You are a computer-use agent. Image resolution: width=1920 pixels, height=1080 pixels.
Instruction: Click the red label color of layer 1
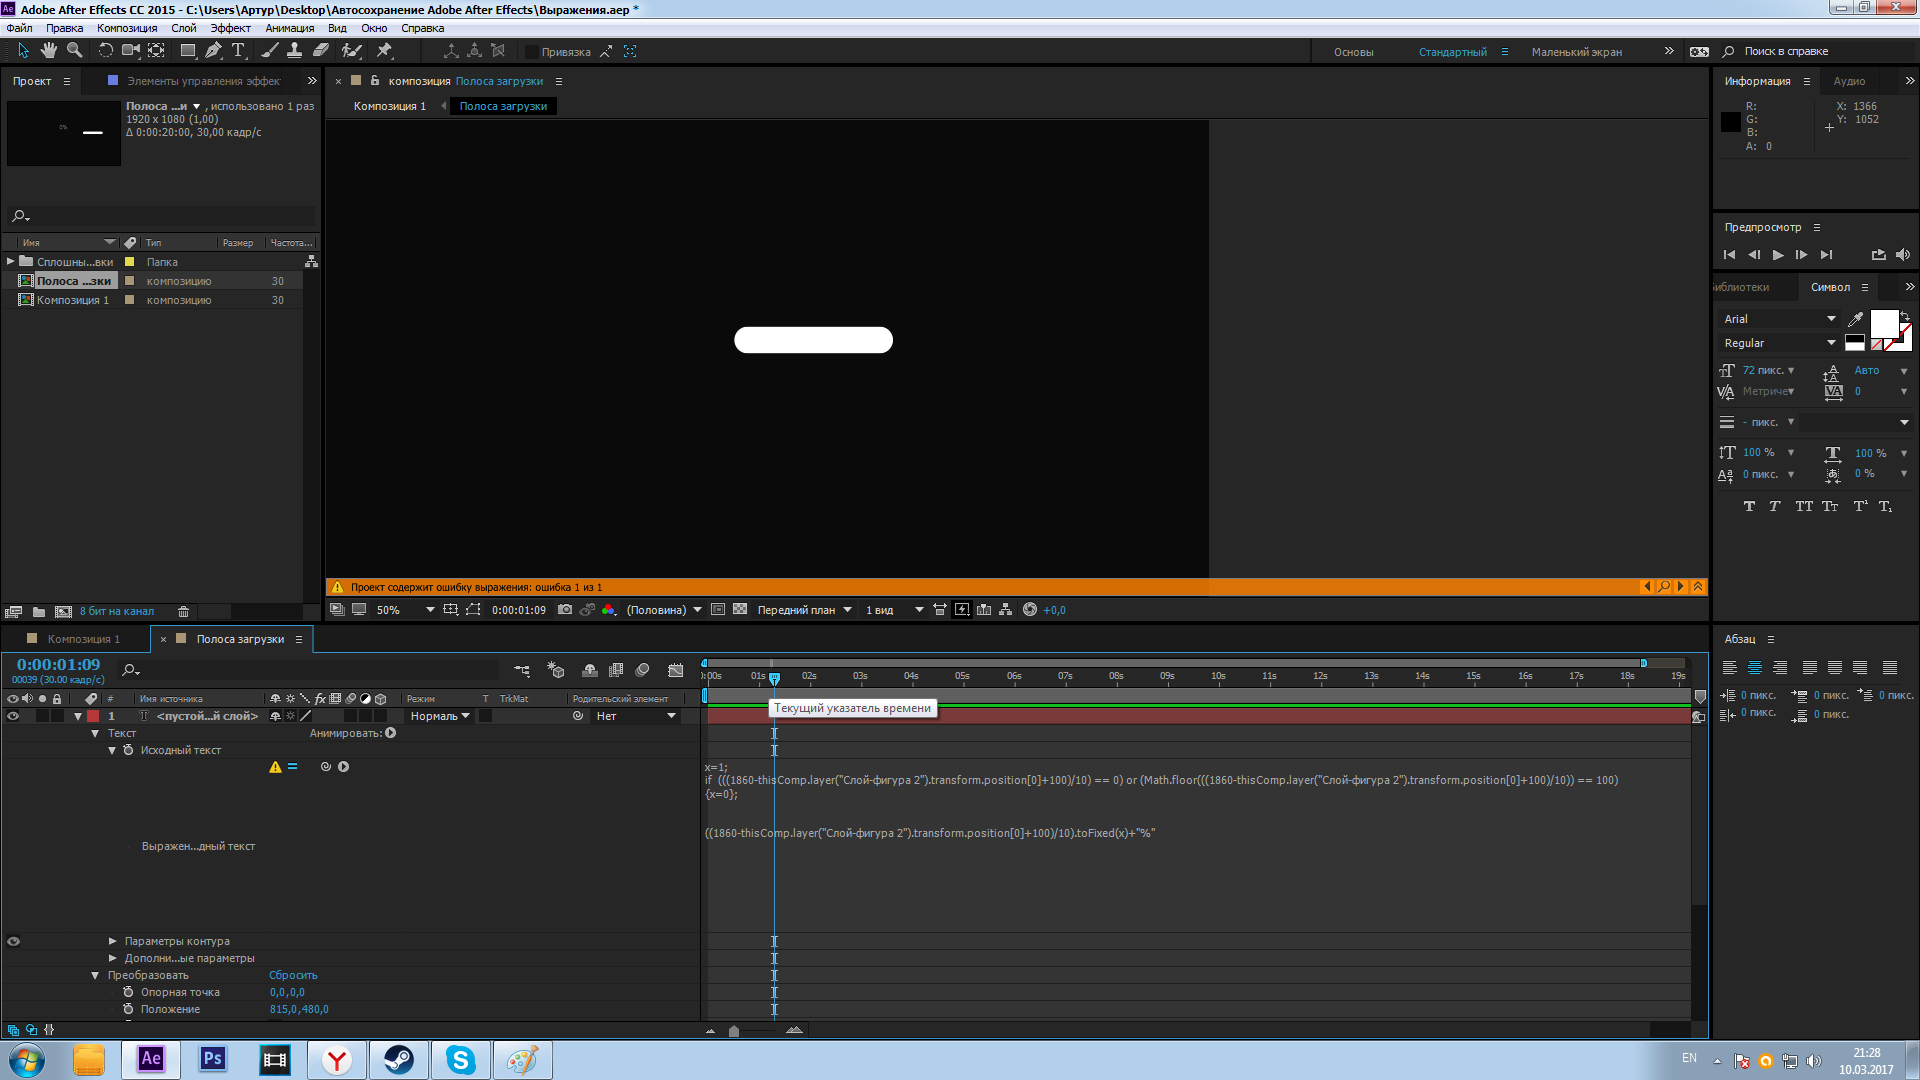point(93,716)
